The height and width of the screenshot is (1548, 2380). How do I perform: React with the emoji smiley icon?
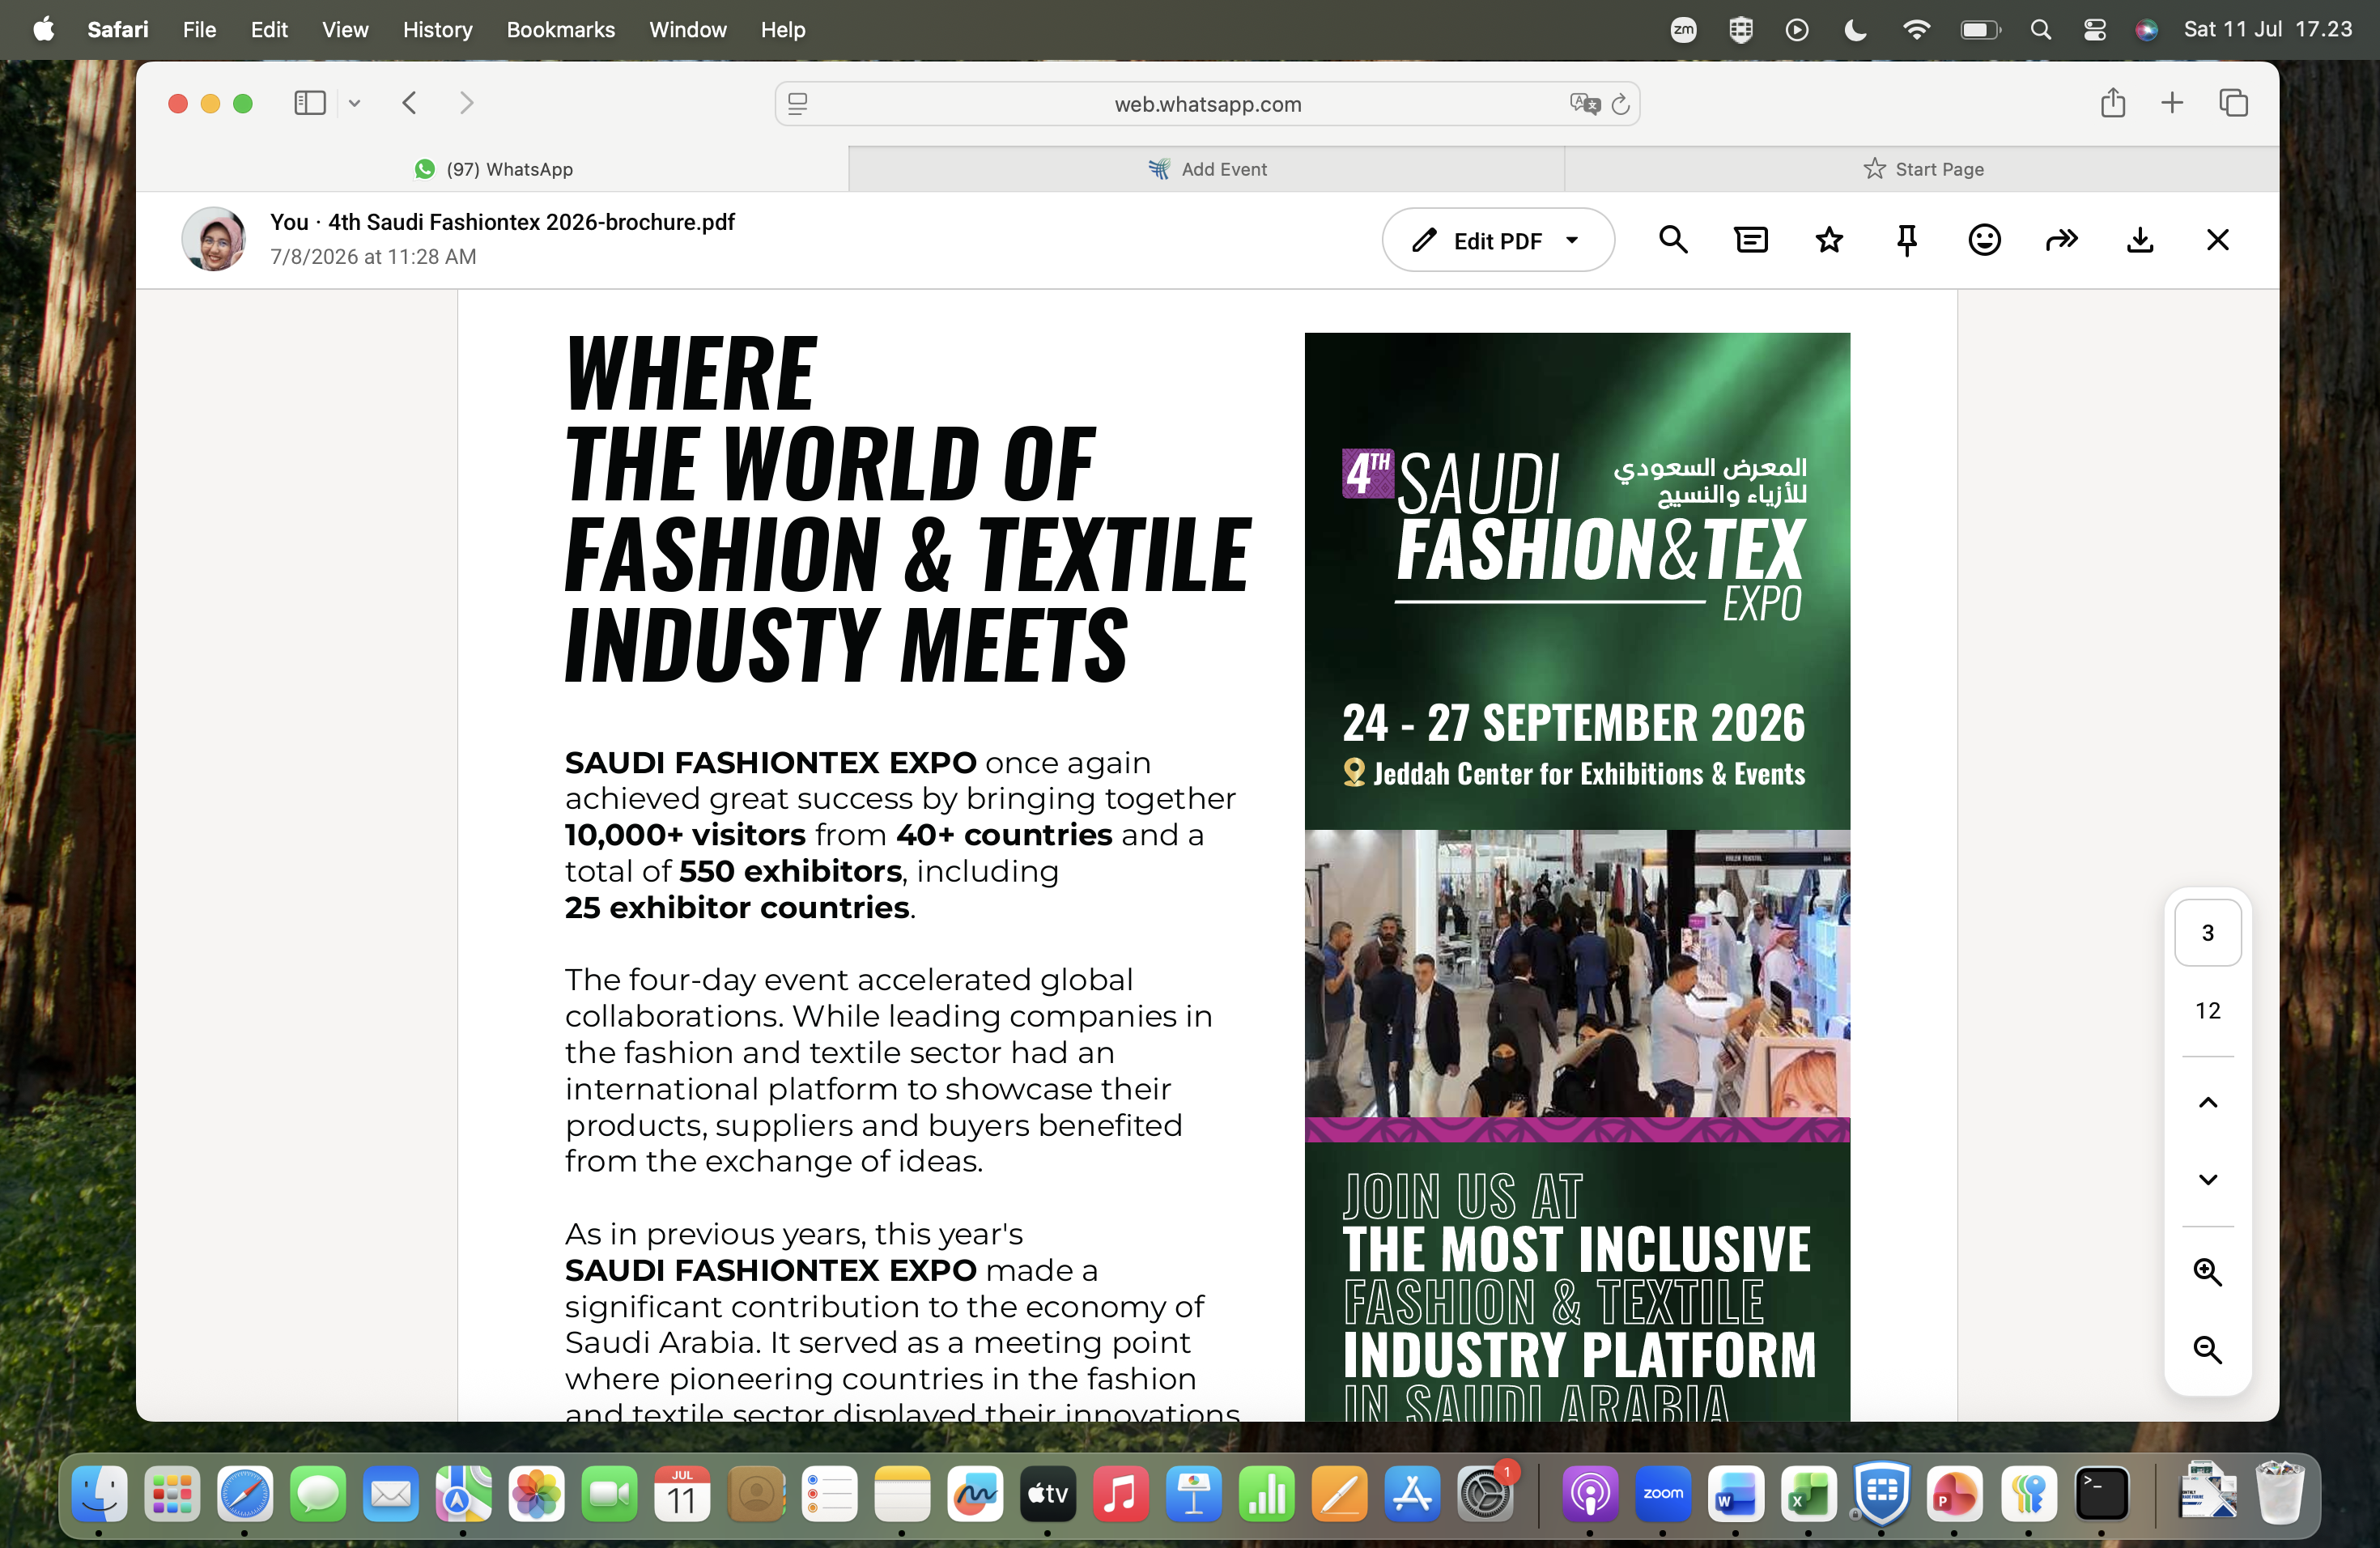1984,240
